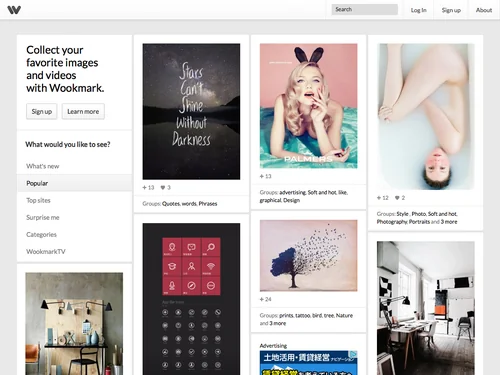Open the advertising group link
The image size is (500, 375).
tap(293, 192)
